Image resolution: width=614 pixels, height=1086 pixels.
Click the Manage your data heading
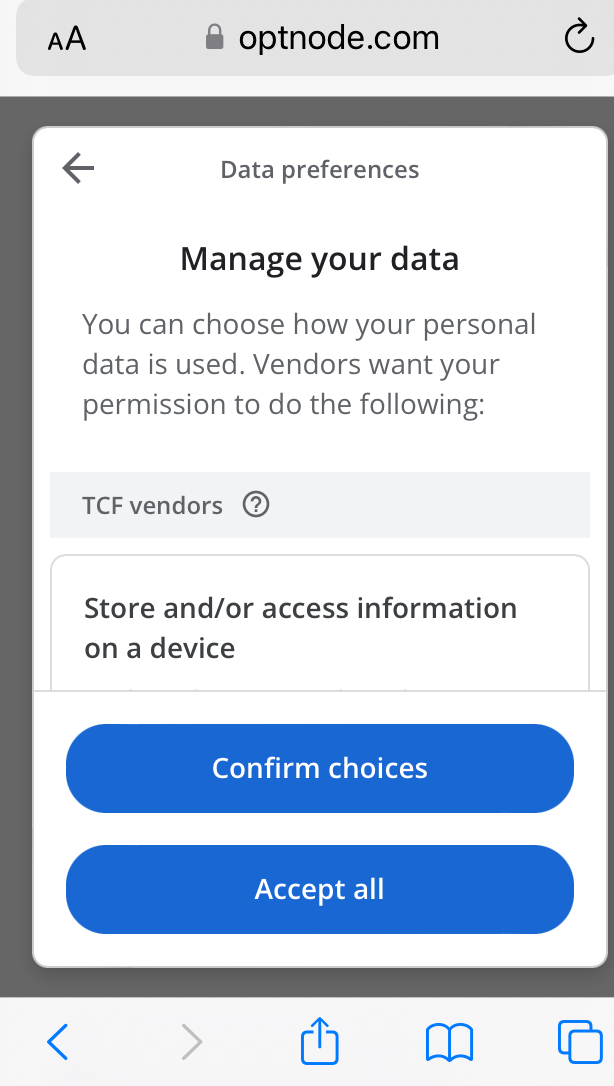coord(320,259)
